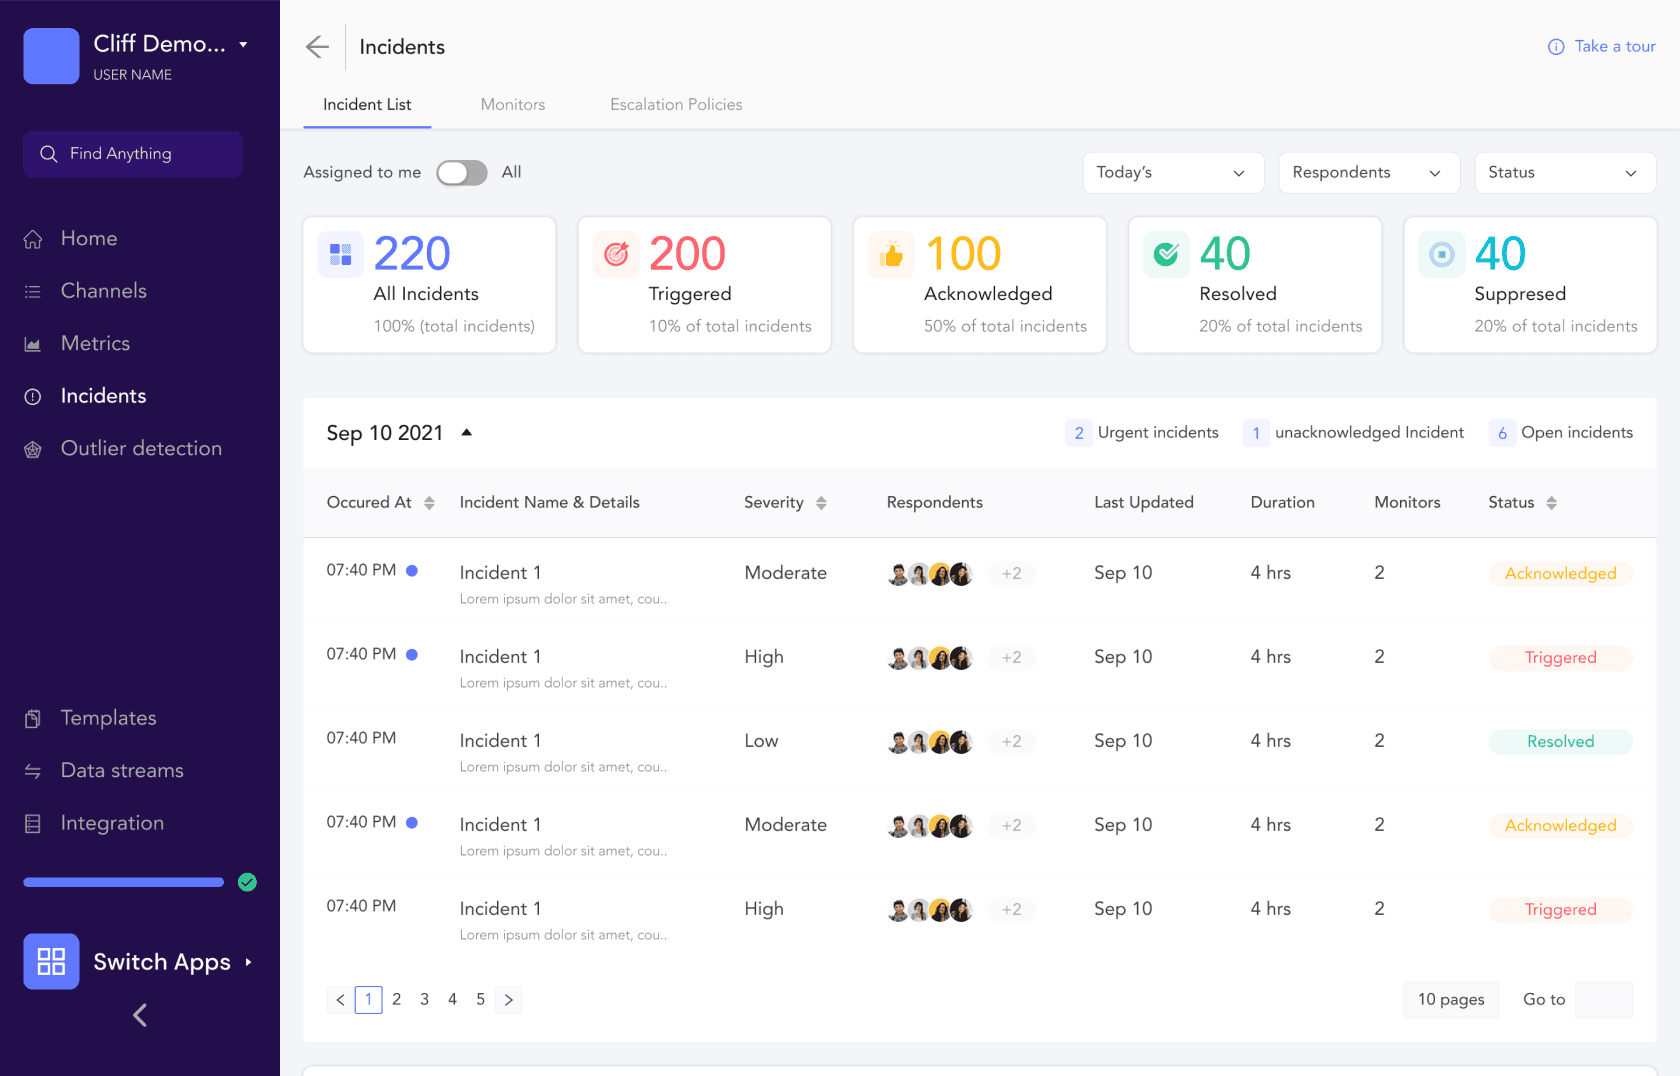Click the Take a tour info icon
This screenshot has height=1076, width=1680.
[1556, 47]
